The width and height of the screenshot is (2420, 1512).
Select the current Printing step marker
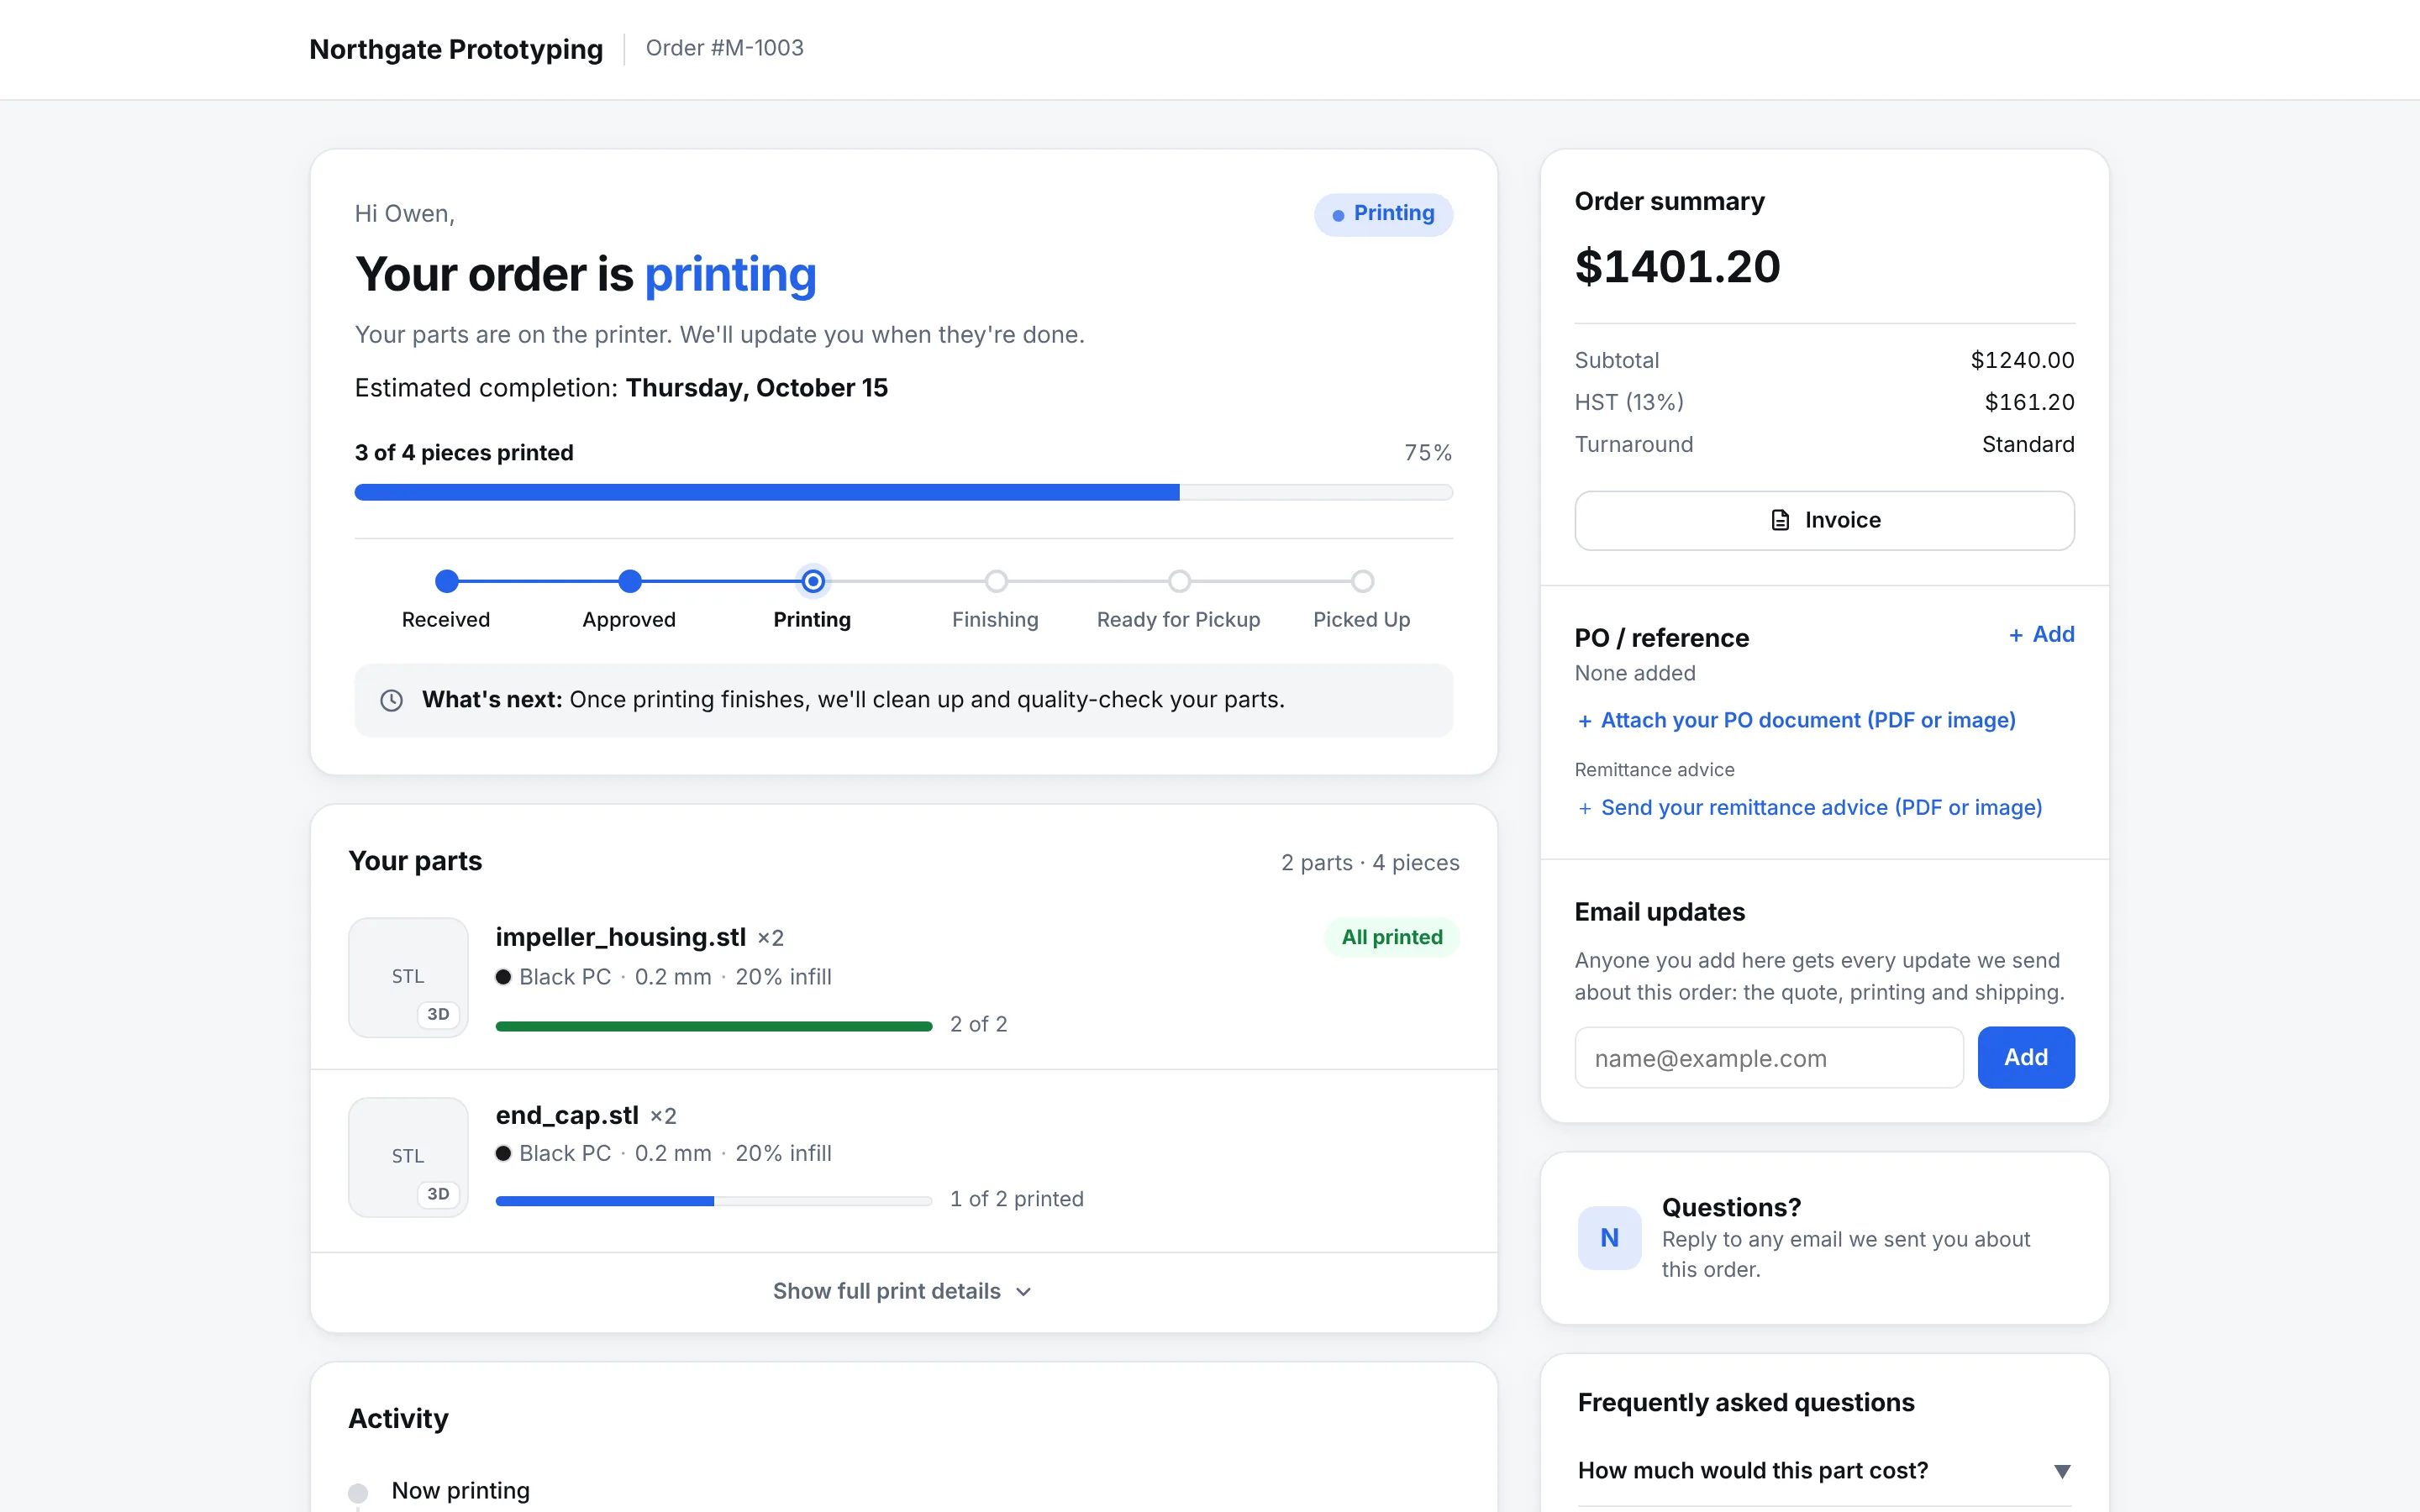pos(813,581)
